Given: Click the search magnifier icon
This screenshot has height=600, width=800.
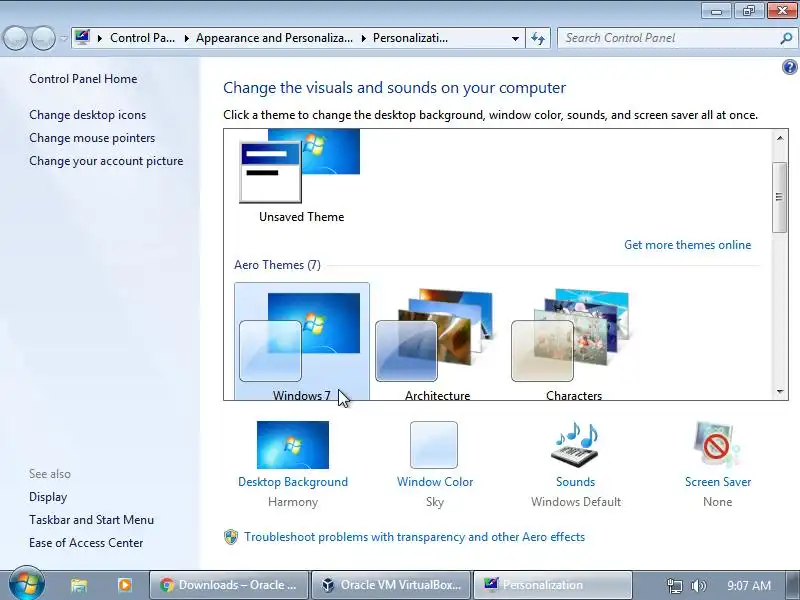Looking at the screenshot, I should click(x=786, y=38).
